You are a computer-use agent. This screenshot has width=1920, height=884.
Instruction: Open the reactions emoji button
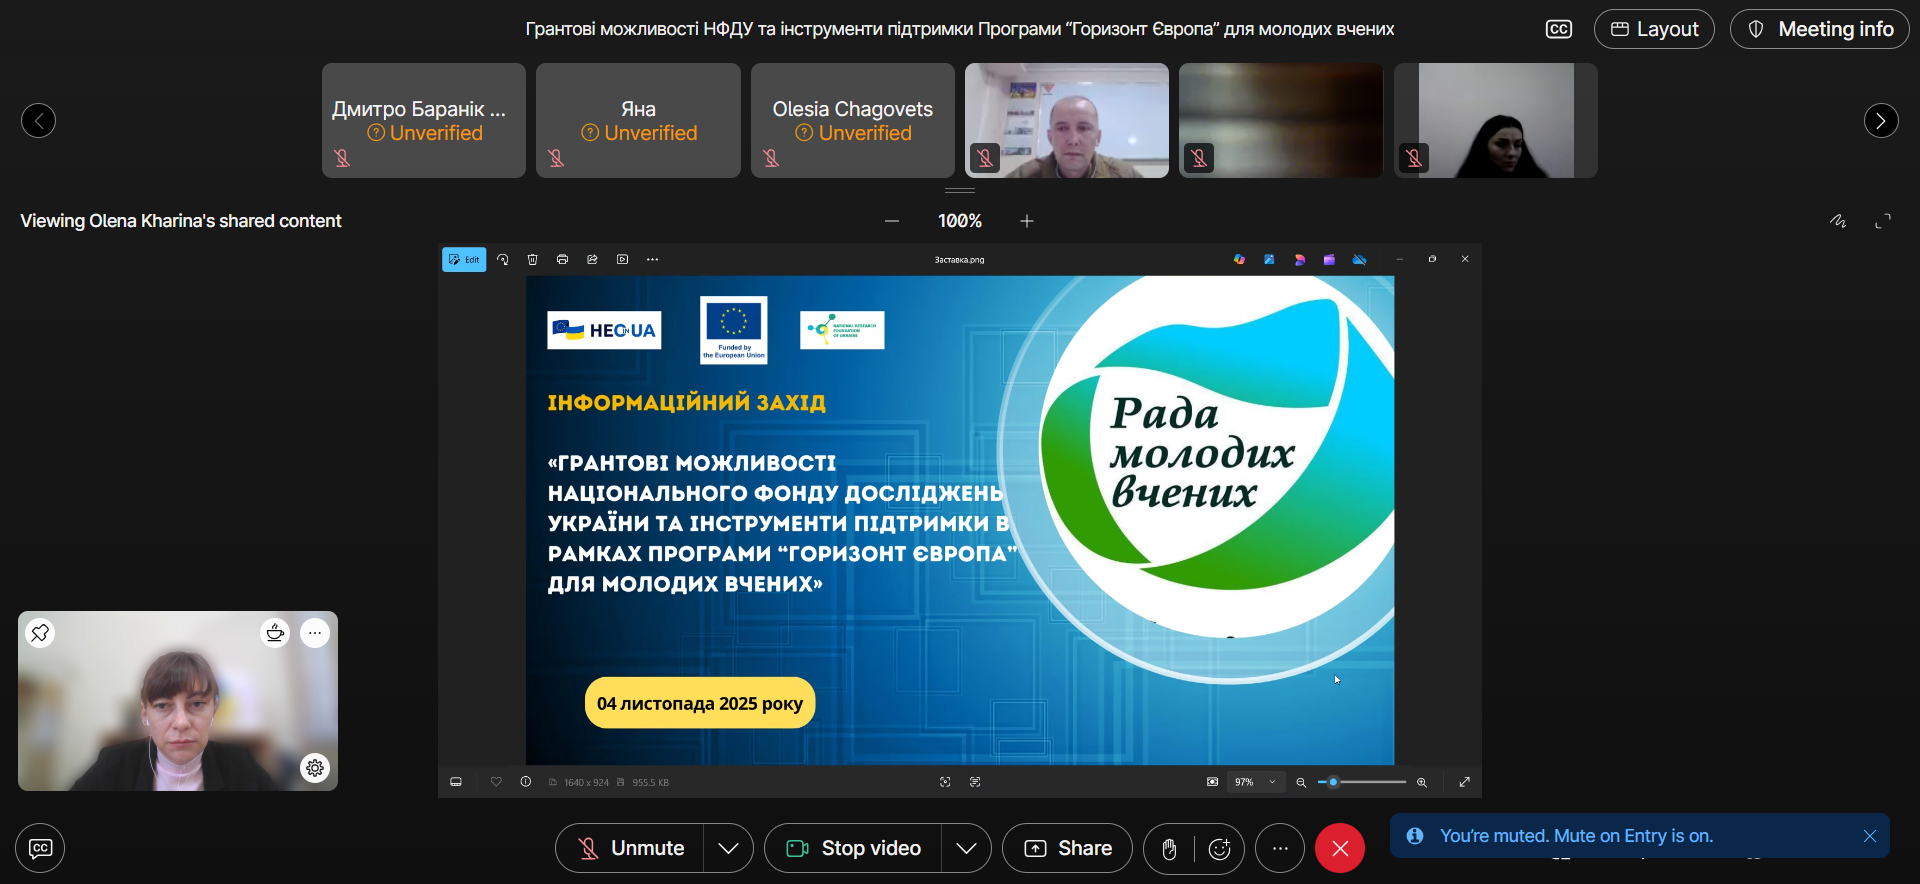point(1220,849)
